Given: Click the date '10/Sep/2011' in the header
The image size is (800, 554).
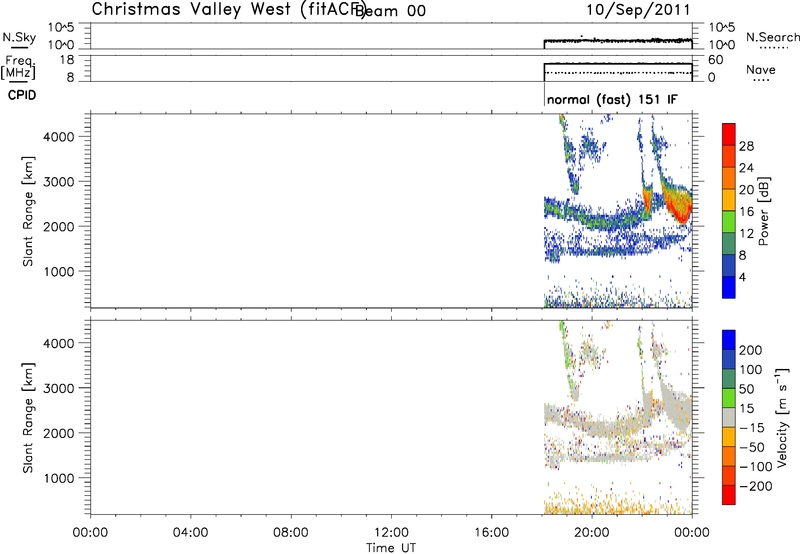Looking at the screenshot, I should 638,10.
